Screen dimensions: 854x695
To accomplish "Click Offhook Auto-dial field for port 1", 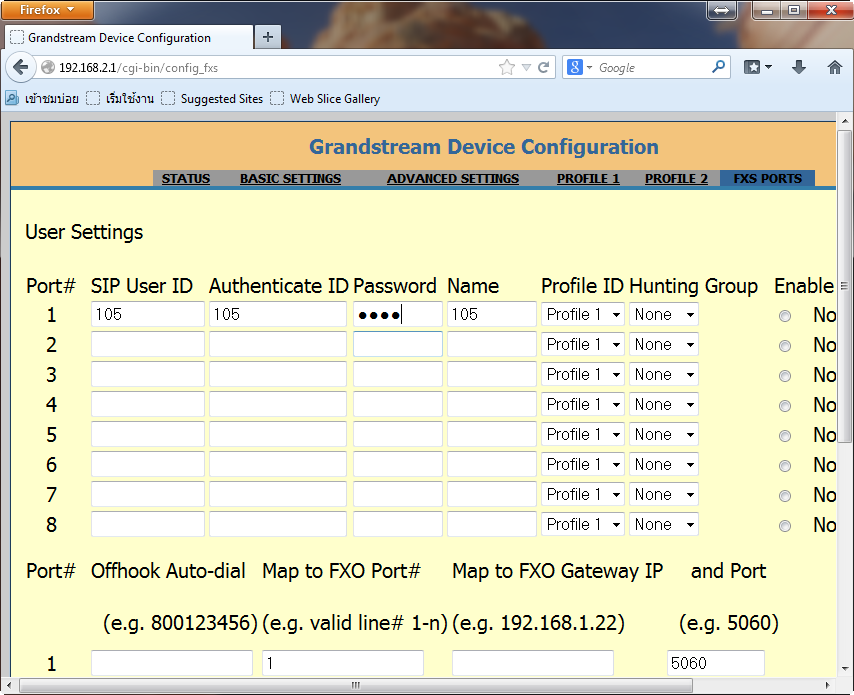I will (172, 663).
